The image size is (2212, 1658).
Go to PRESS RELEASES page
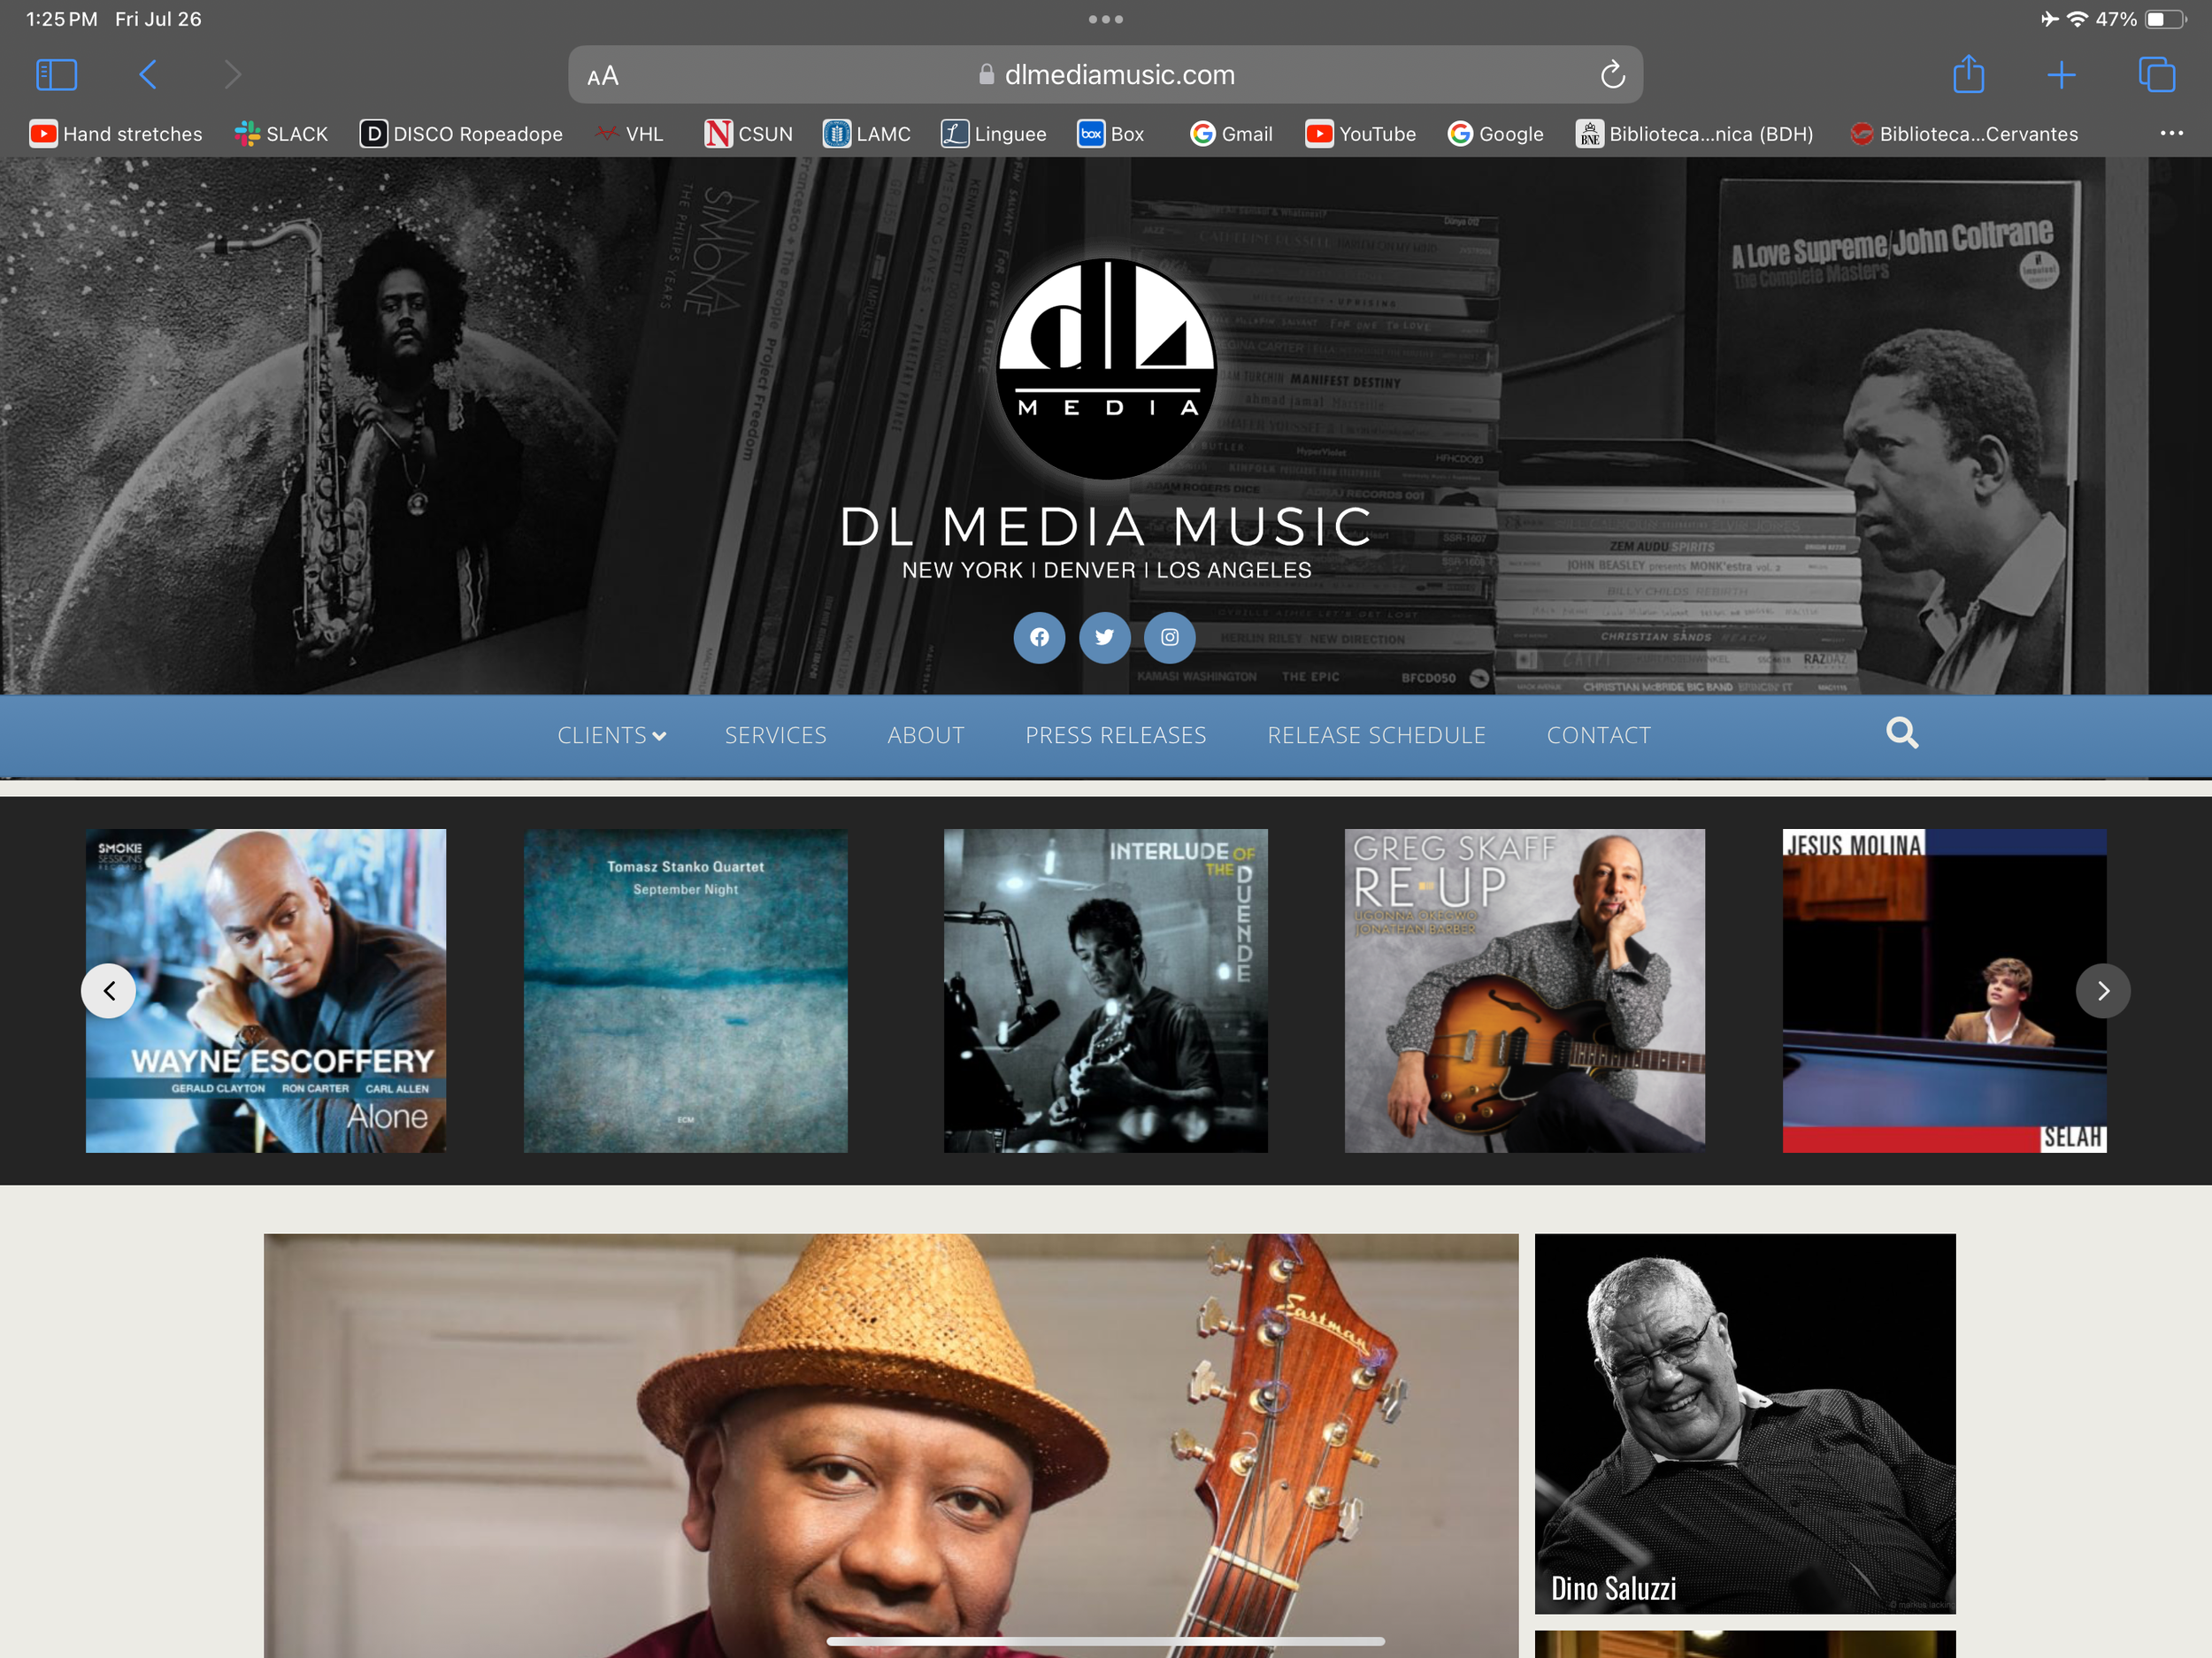point(1115,735)
